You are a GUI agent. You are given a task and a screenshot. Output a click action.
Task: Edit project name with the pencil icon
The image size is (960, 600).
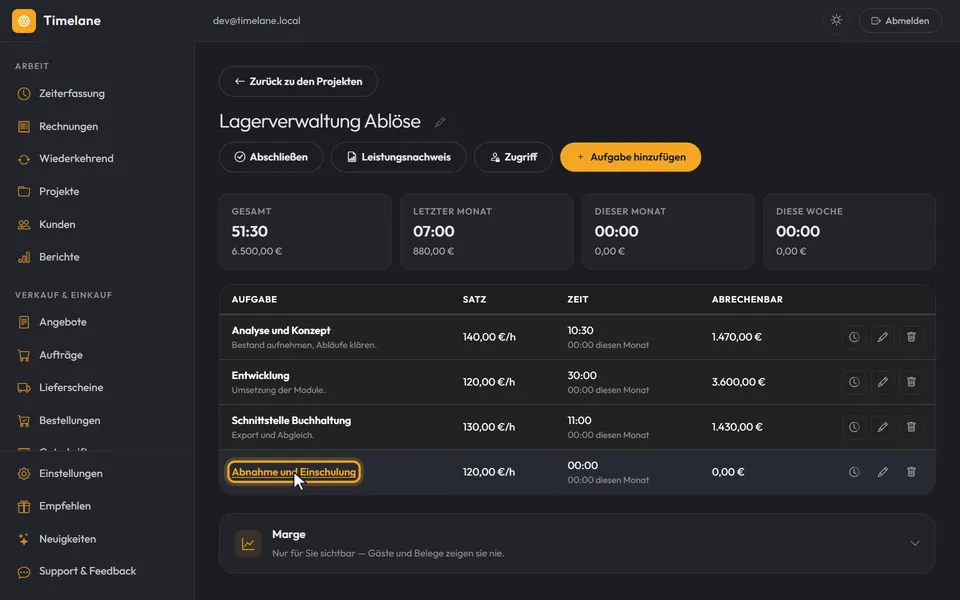click(x=440, y=122)
